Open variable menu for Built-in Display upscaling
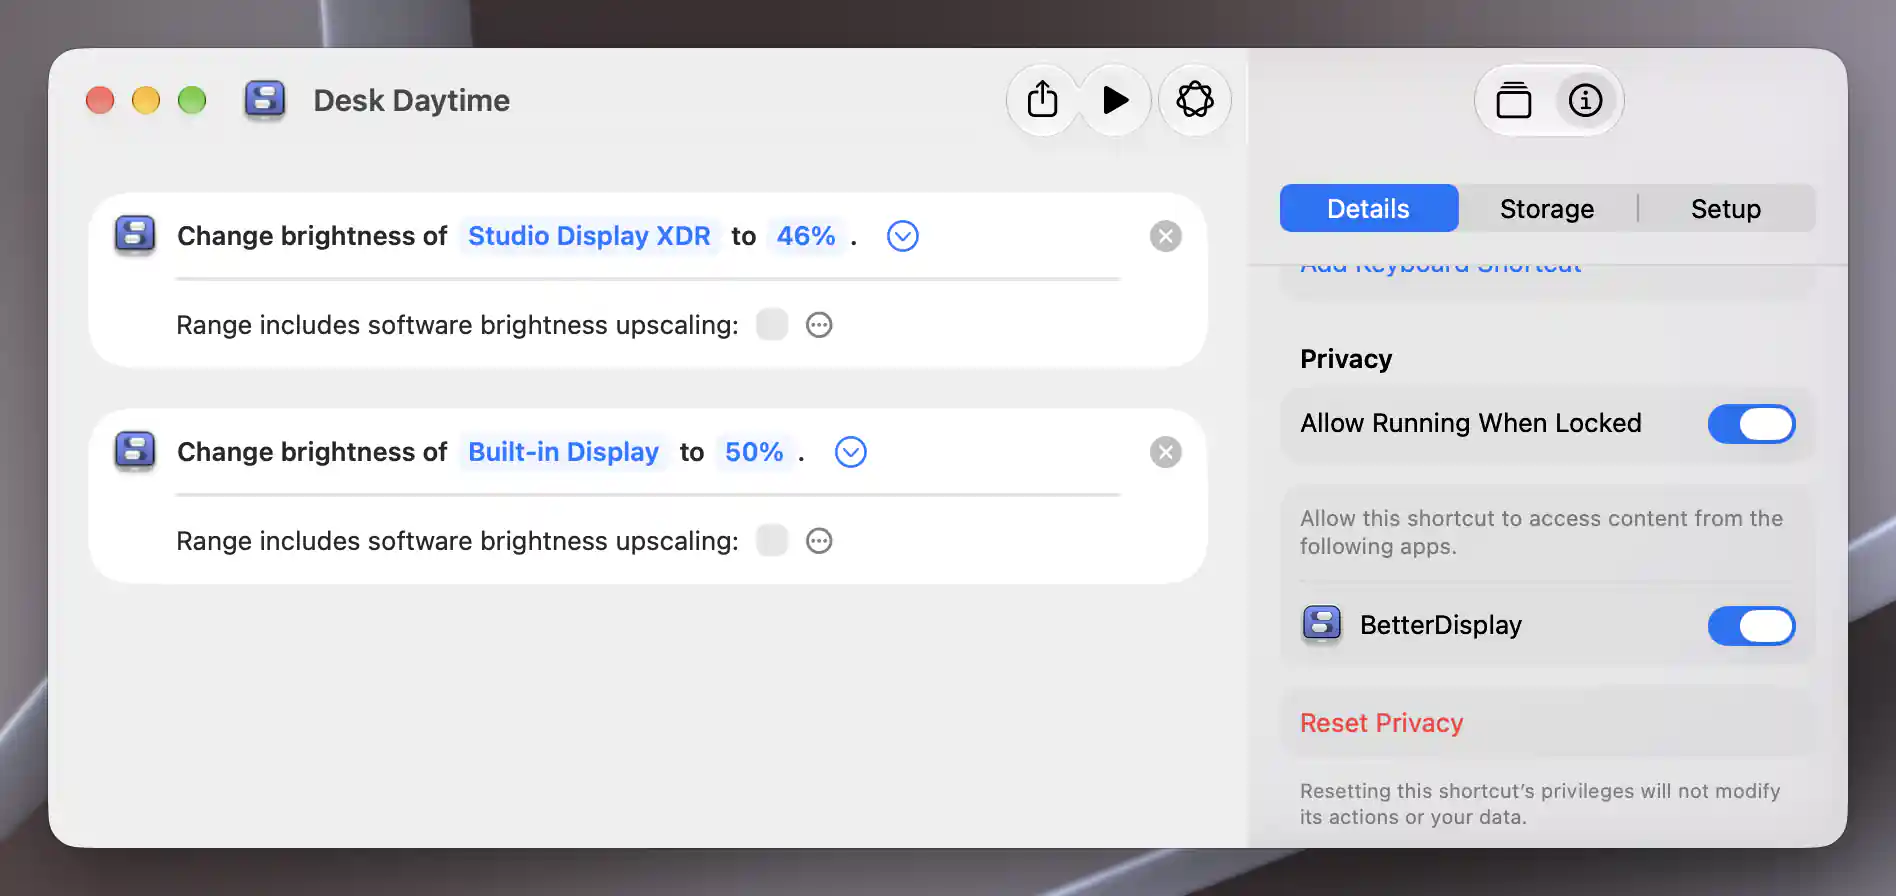This screenshot has width=1896, height=896. tap(819, 541)
